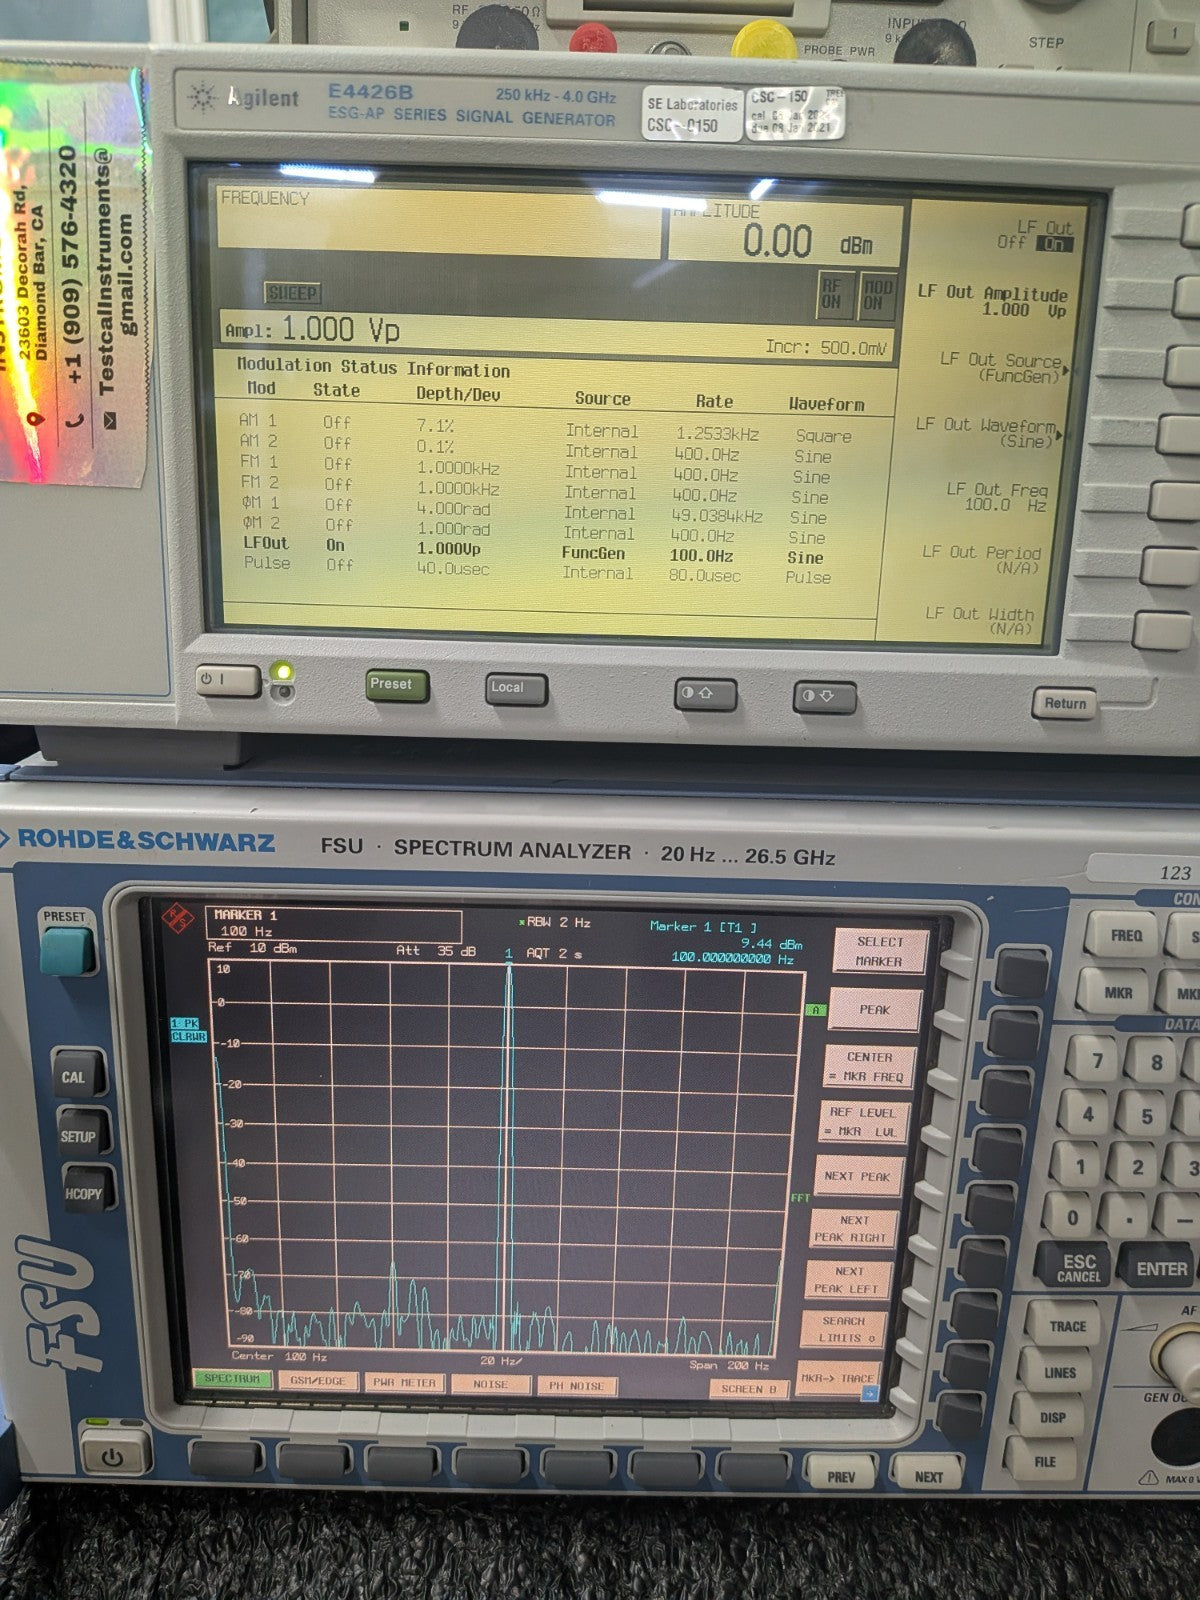1200x1600 pixels.
Task: Push the ESC CANCEL key
Action: (1077, 1268)
